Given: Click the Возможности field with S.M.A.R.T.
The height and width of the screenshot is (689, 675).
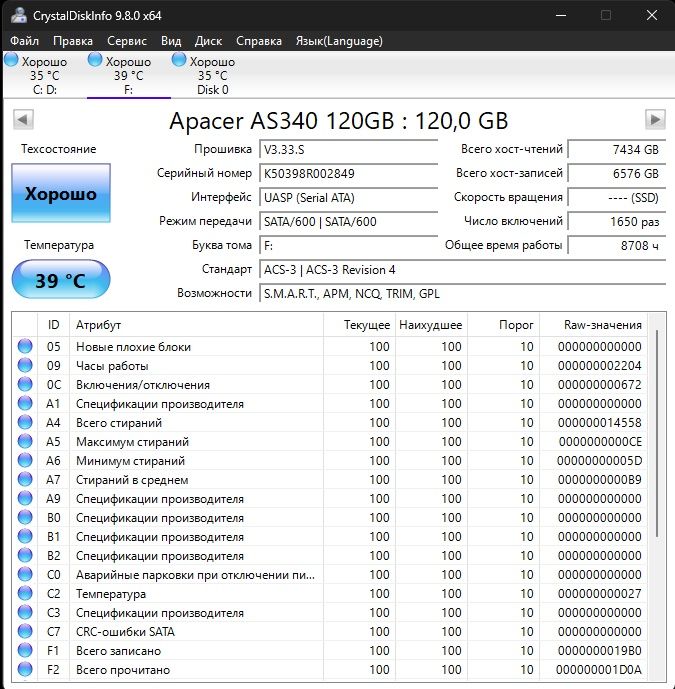Looking at the screenshot, I should tap(462, 294).
